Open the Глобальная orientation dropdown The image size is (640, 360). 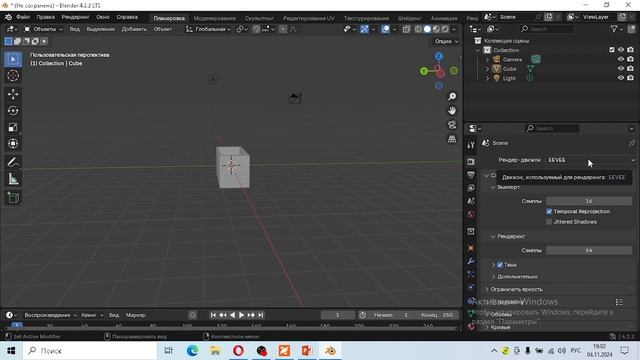coord(208,29)
